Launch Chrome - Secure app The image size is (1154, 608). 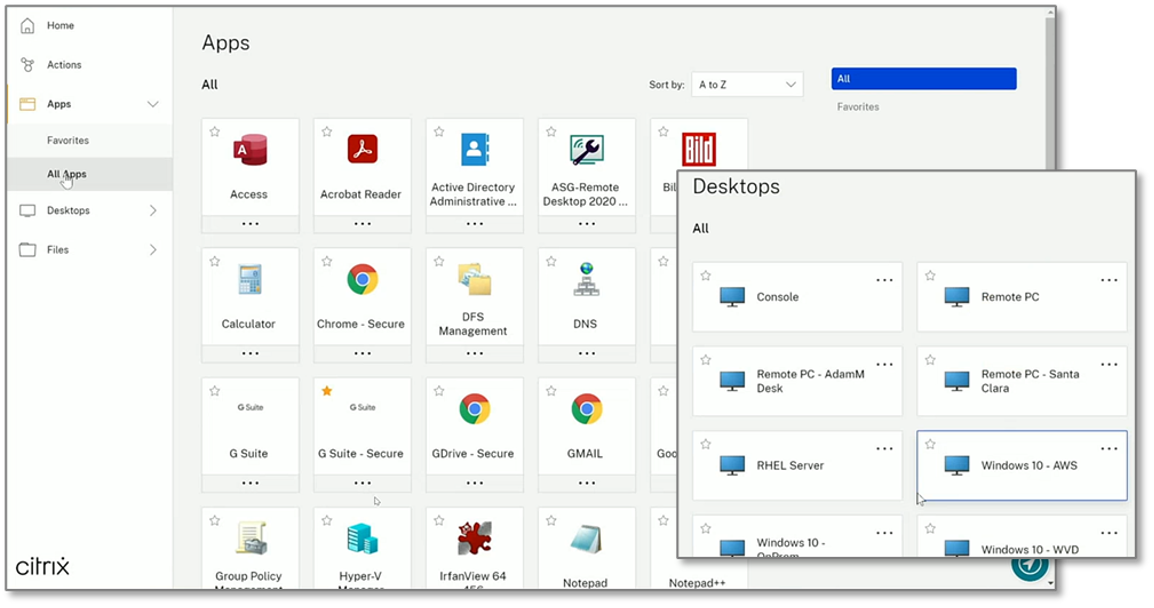pos(362,280)
